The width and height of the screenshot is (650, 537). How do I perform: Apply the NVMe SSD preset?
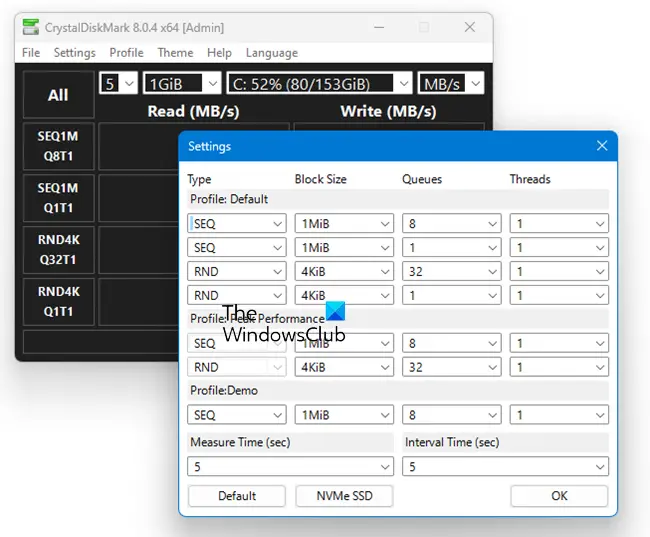coord(344,496)
